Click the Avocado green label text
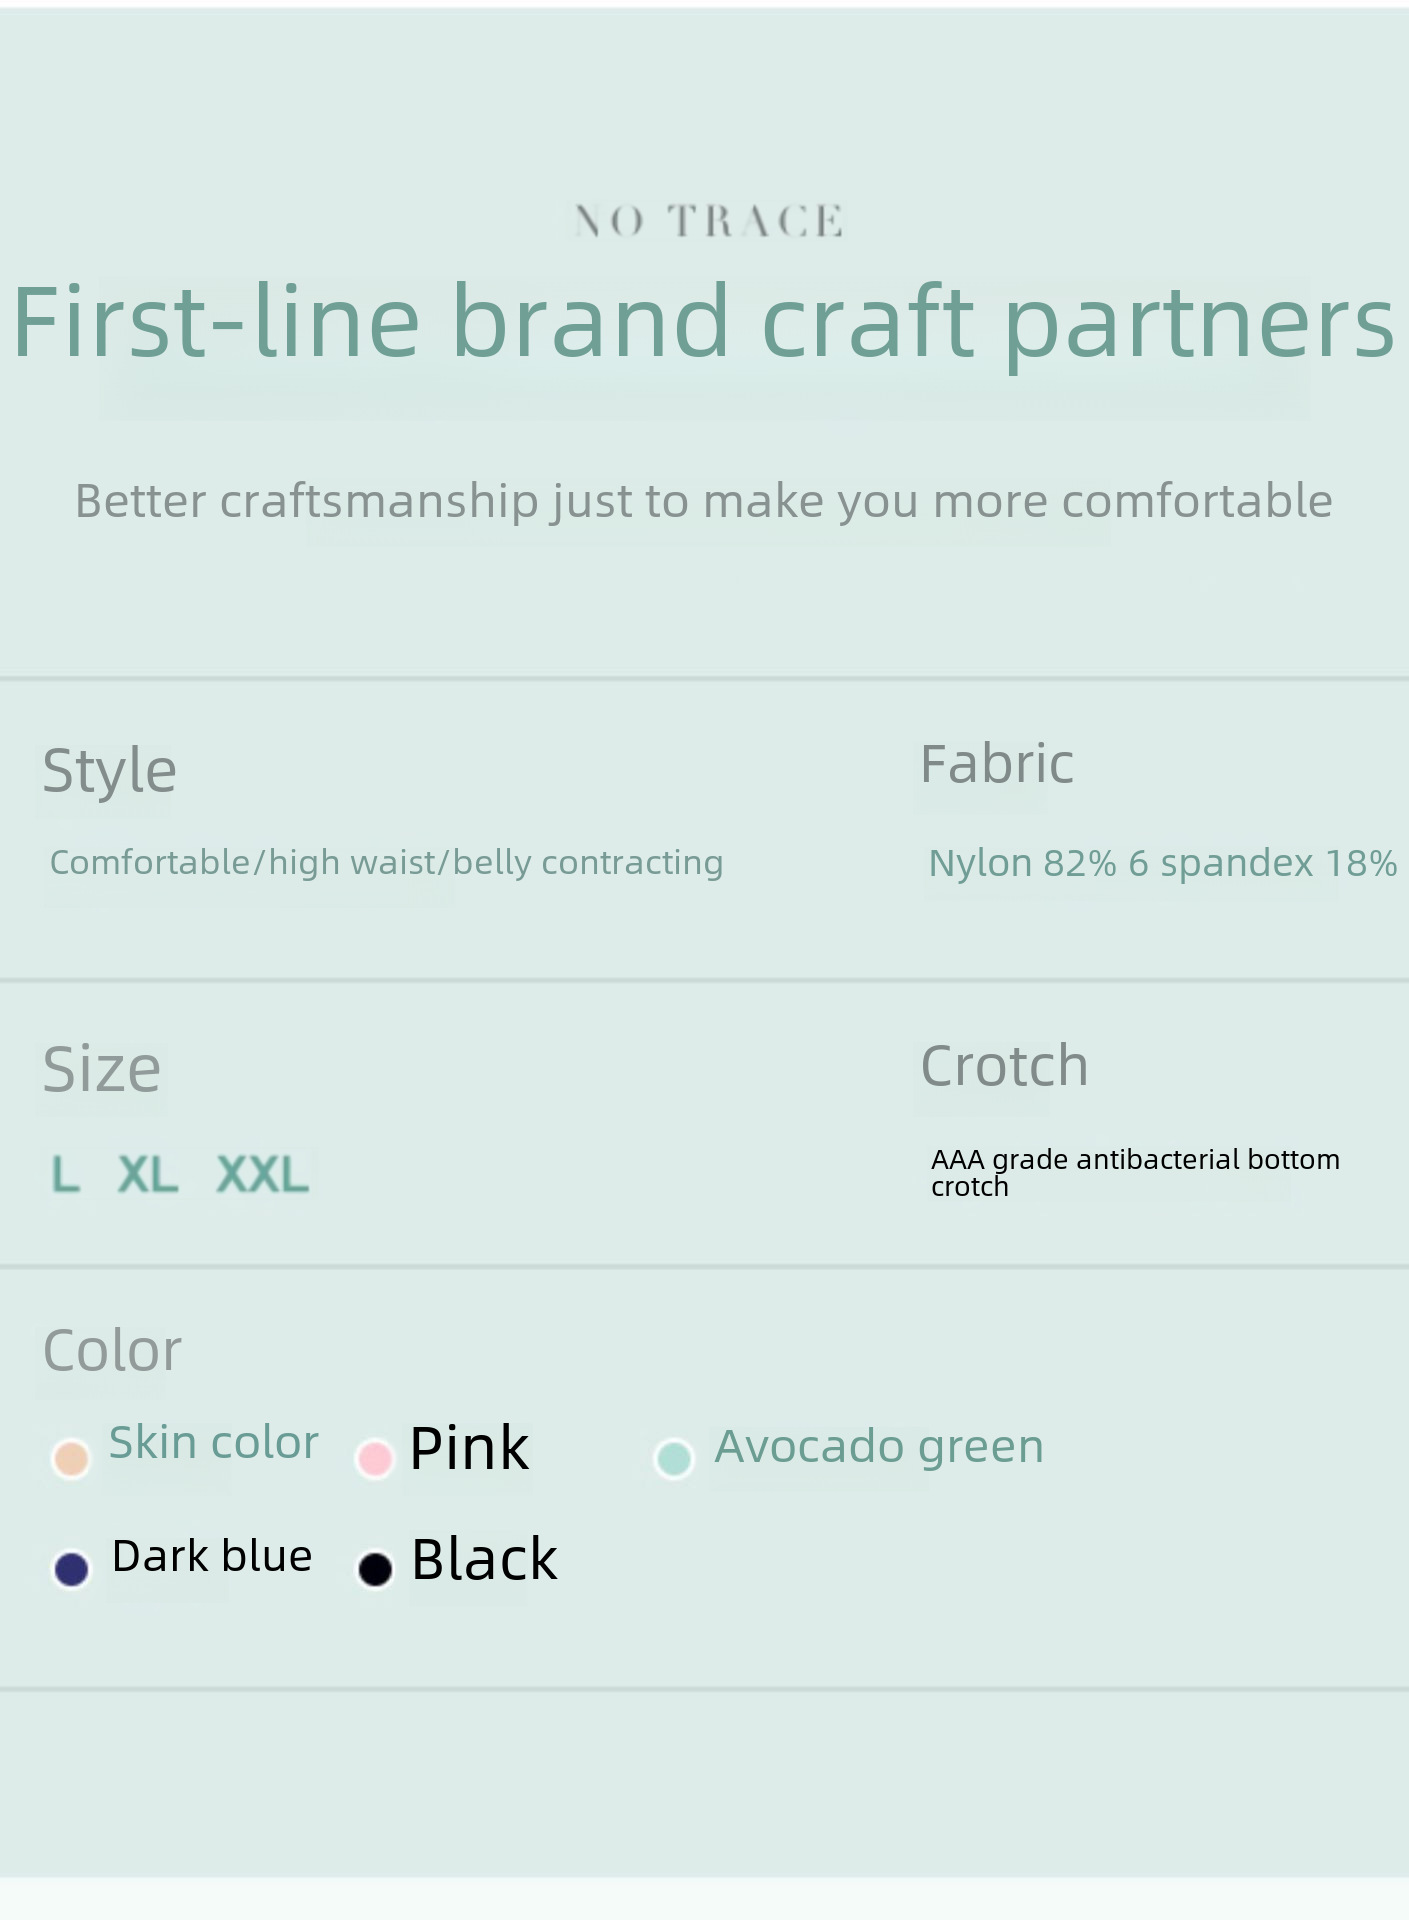Viewport: 1409px width, 1920px height. click(879, 1447)
